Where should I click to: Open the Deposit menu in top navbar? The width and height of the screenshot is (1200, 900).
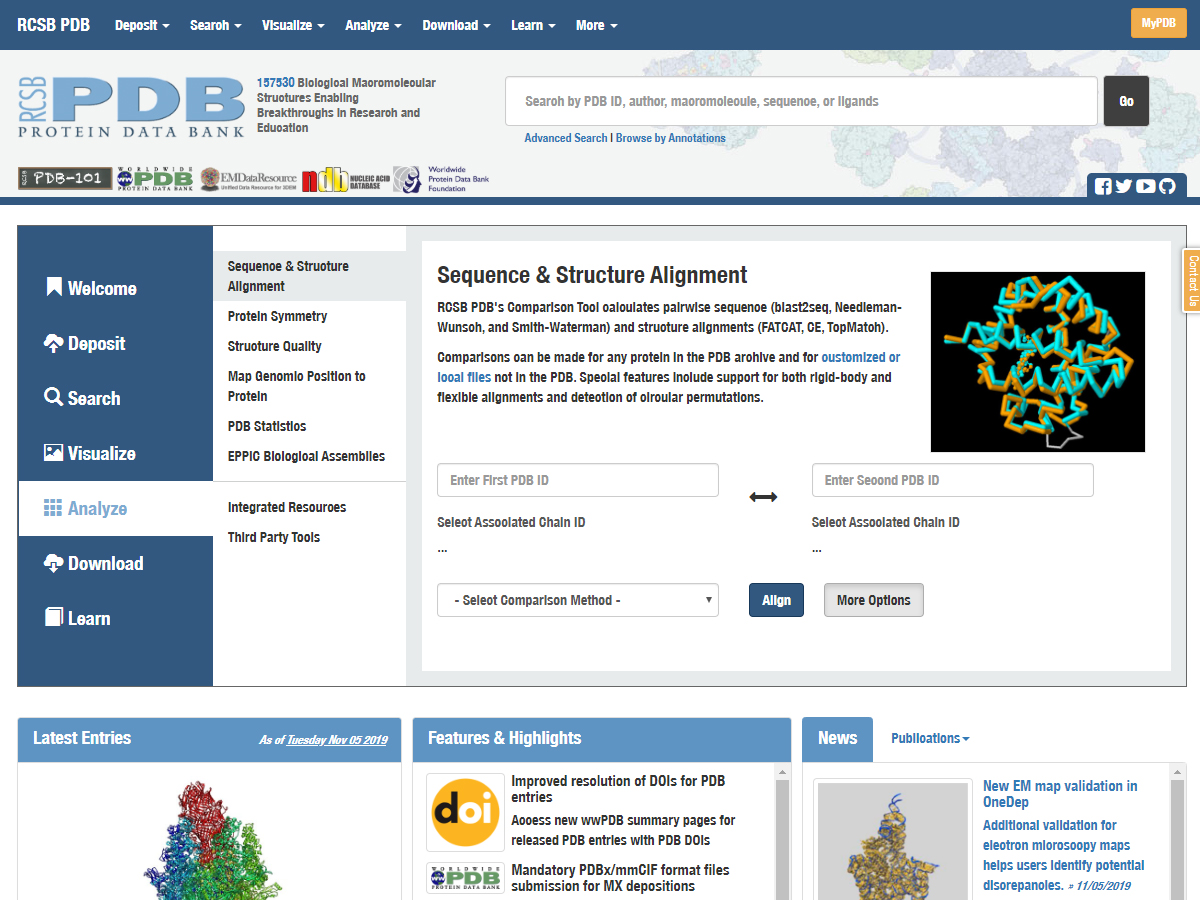click(142, 25)
